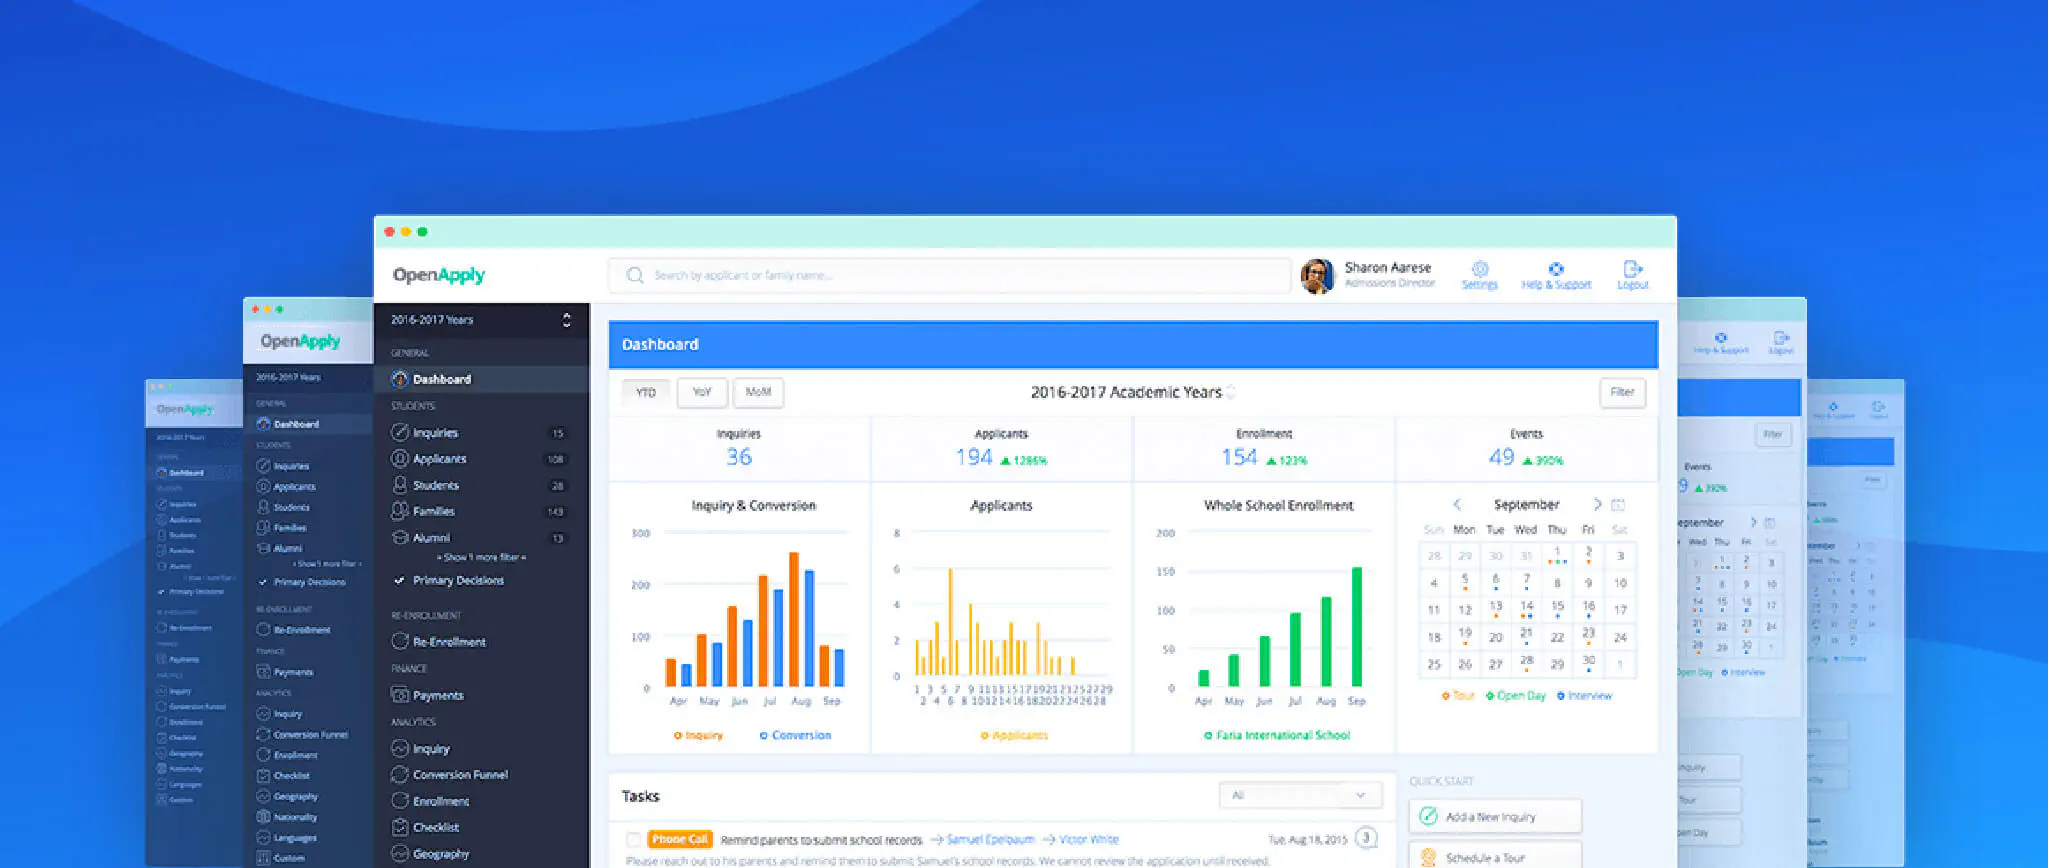Open Inquiries in the sidebar
This screenshot has width=2048, height=868.
(x=435, y=433)
